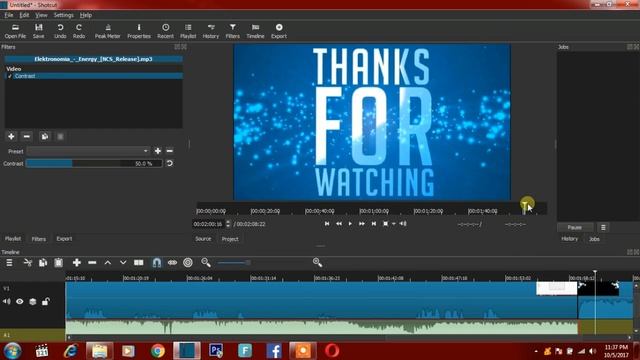Open the Settings menu

(64, 15)
